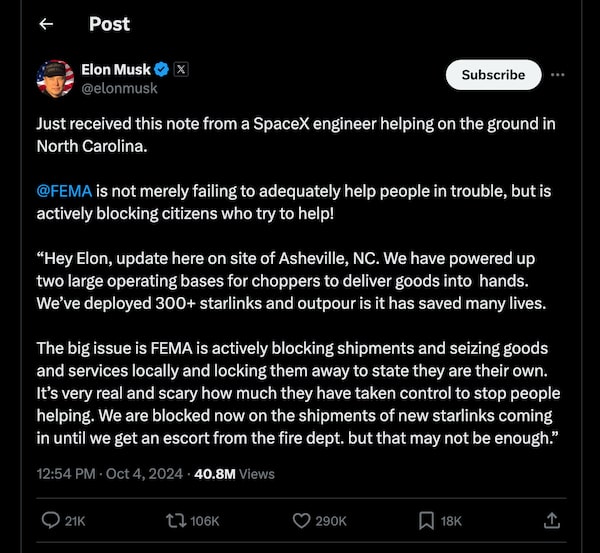
Task: Click the @elonmusk handle
Action: click(x=119, y=88)
